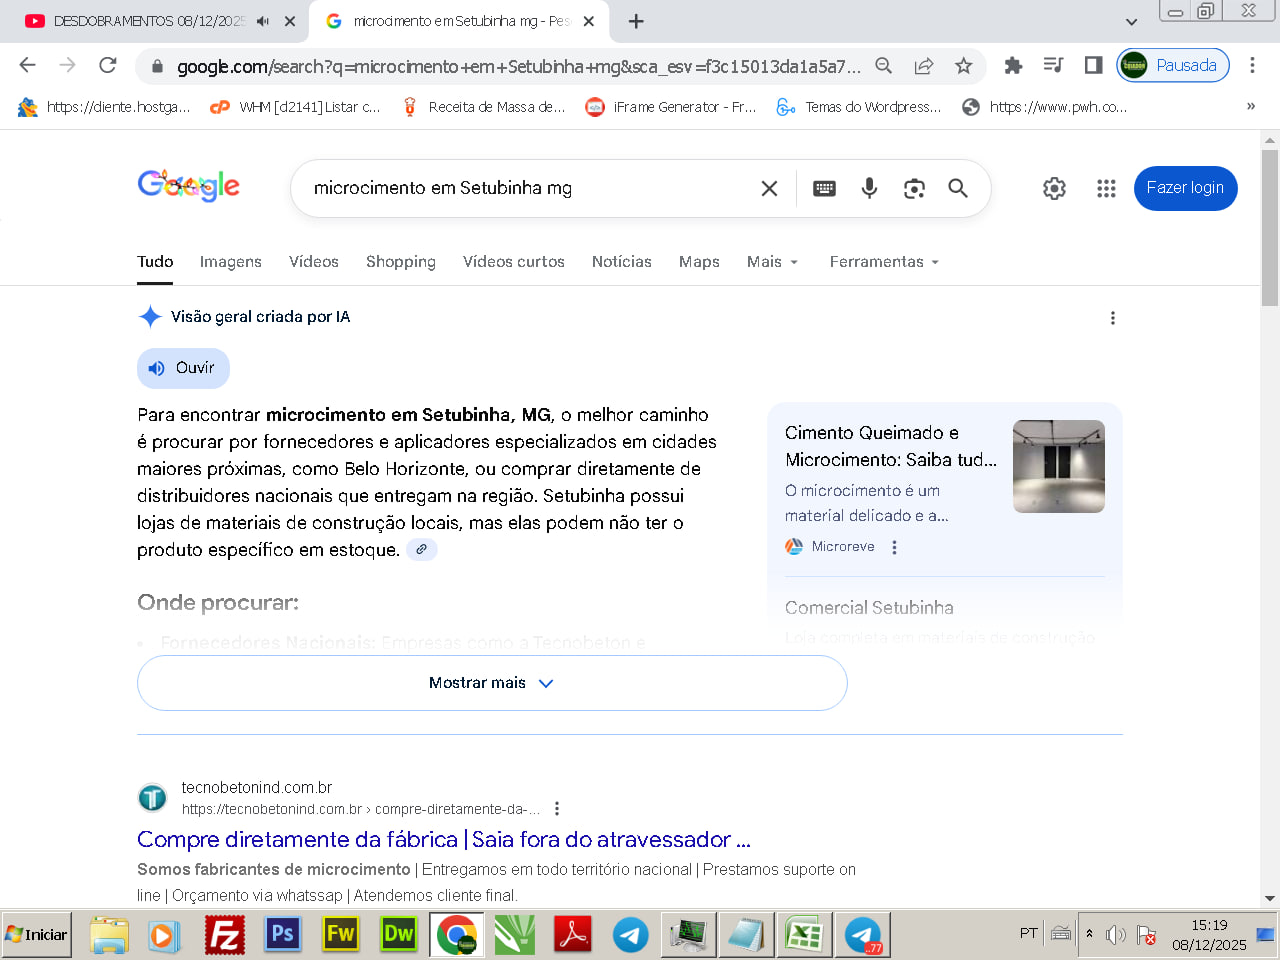The width and height of the screenshot is (1280, 960).
Task: Click the voice search microphone icon
Action: 869,188
